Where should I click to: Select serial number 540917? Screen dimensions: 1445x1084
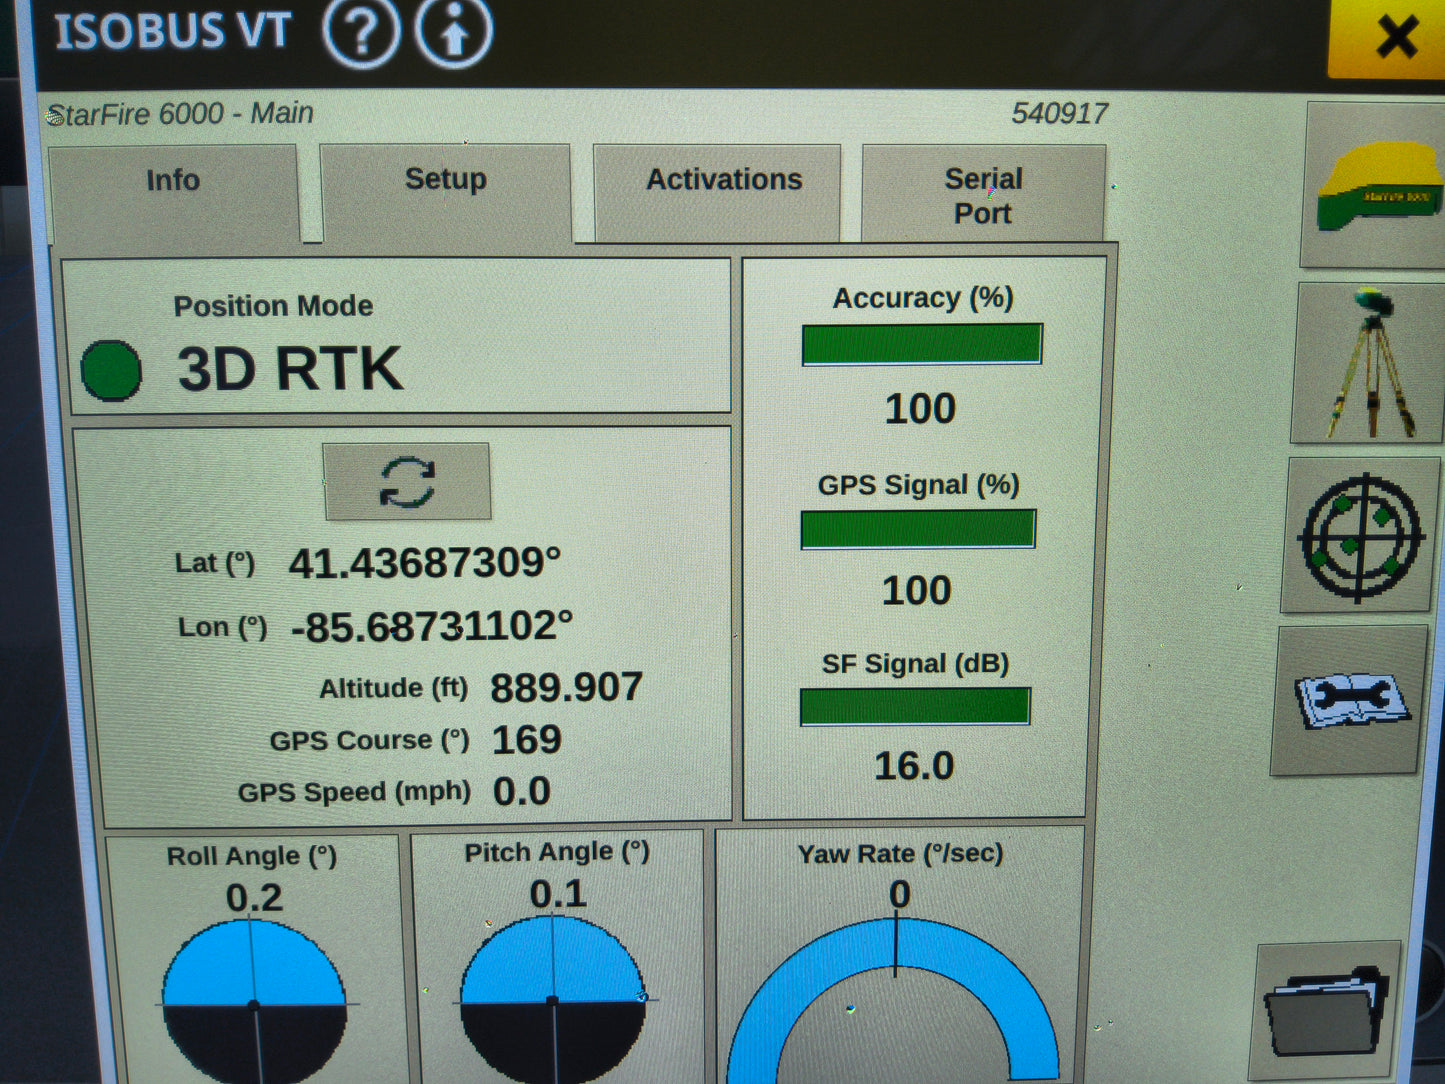1060,113
